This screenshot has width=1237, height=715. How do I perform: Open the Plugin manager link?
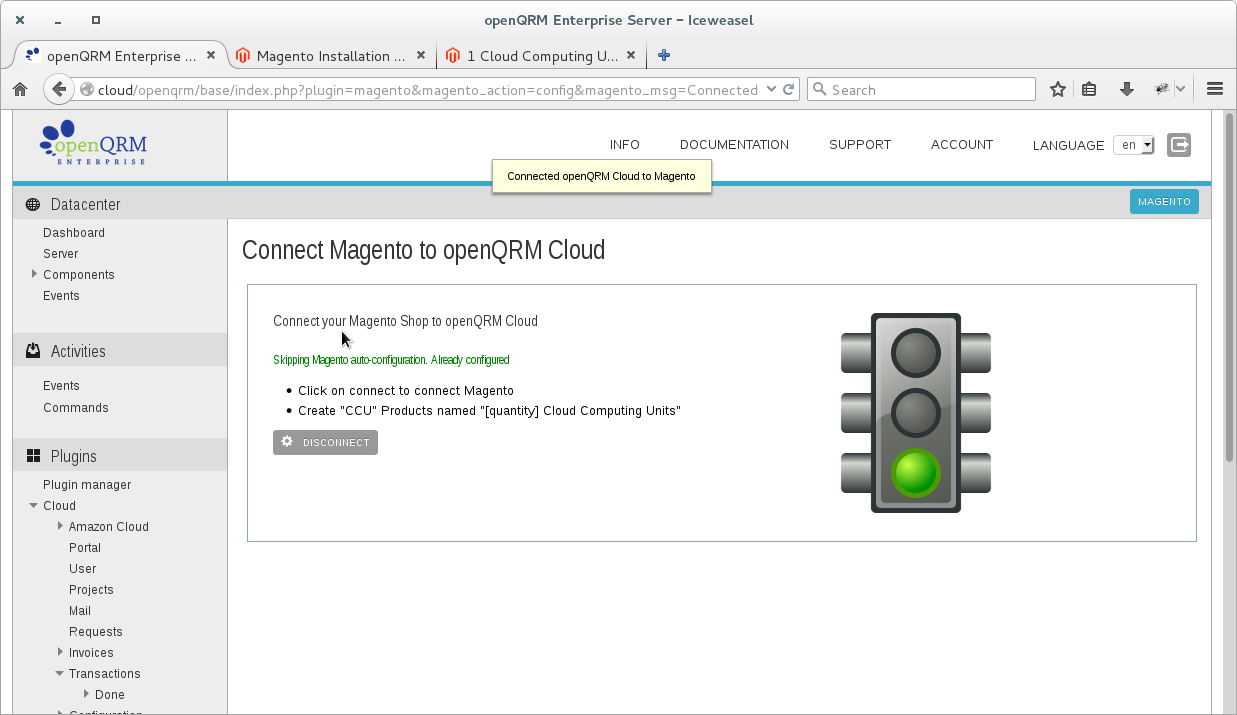click(x=87, y=485)
